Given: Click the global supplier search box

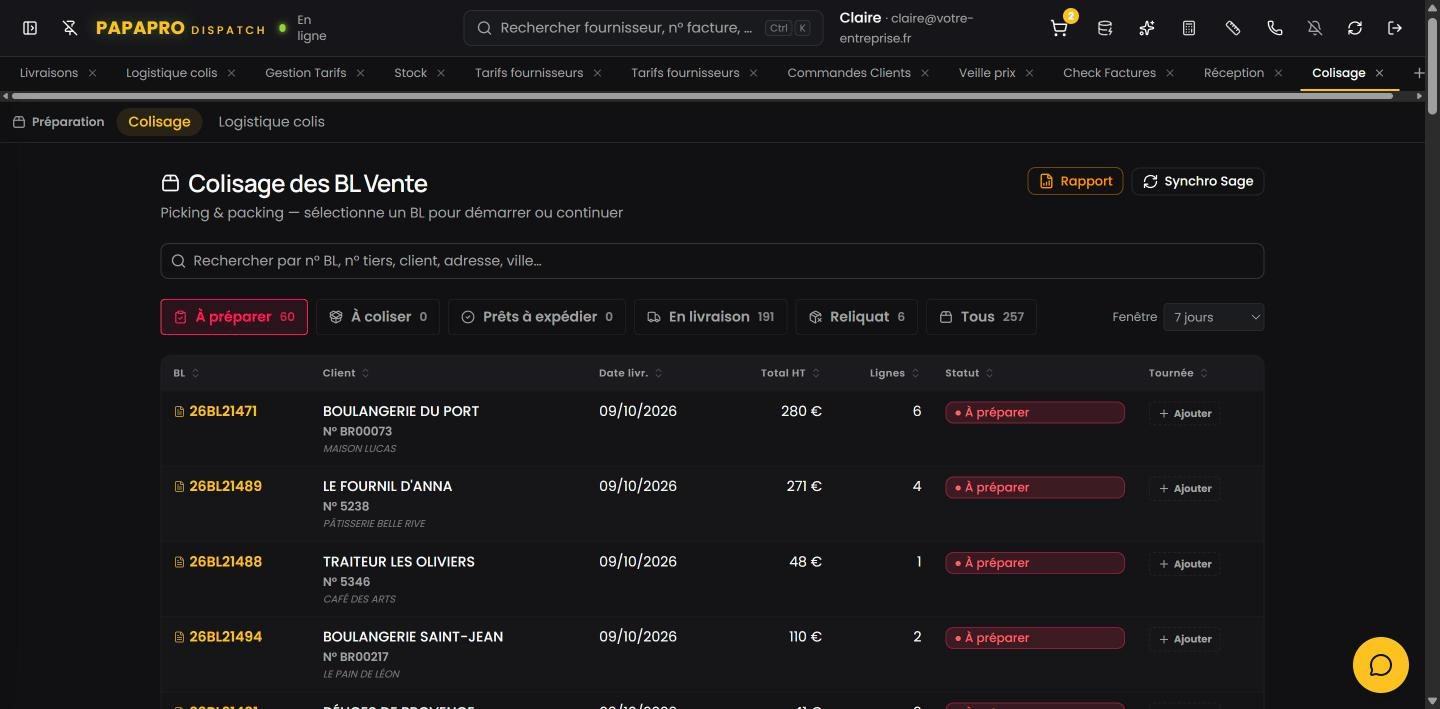Looking at the screenshot, I should pos(643,28).
